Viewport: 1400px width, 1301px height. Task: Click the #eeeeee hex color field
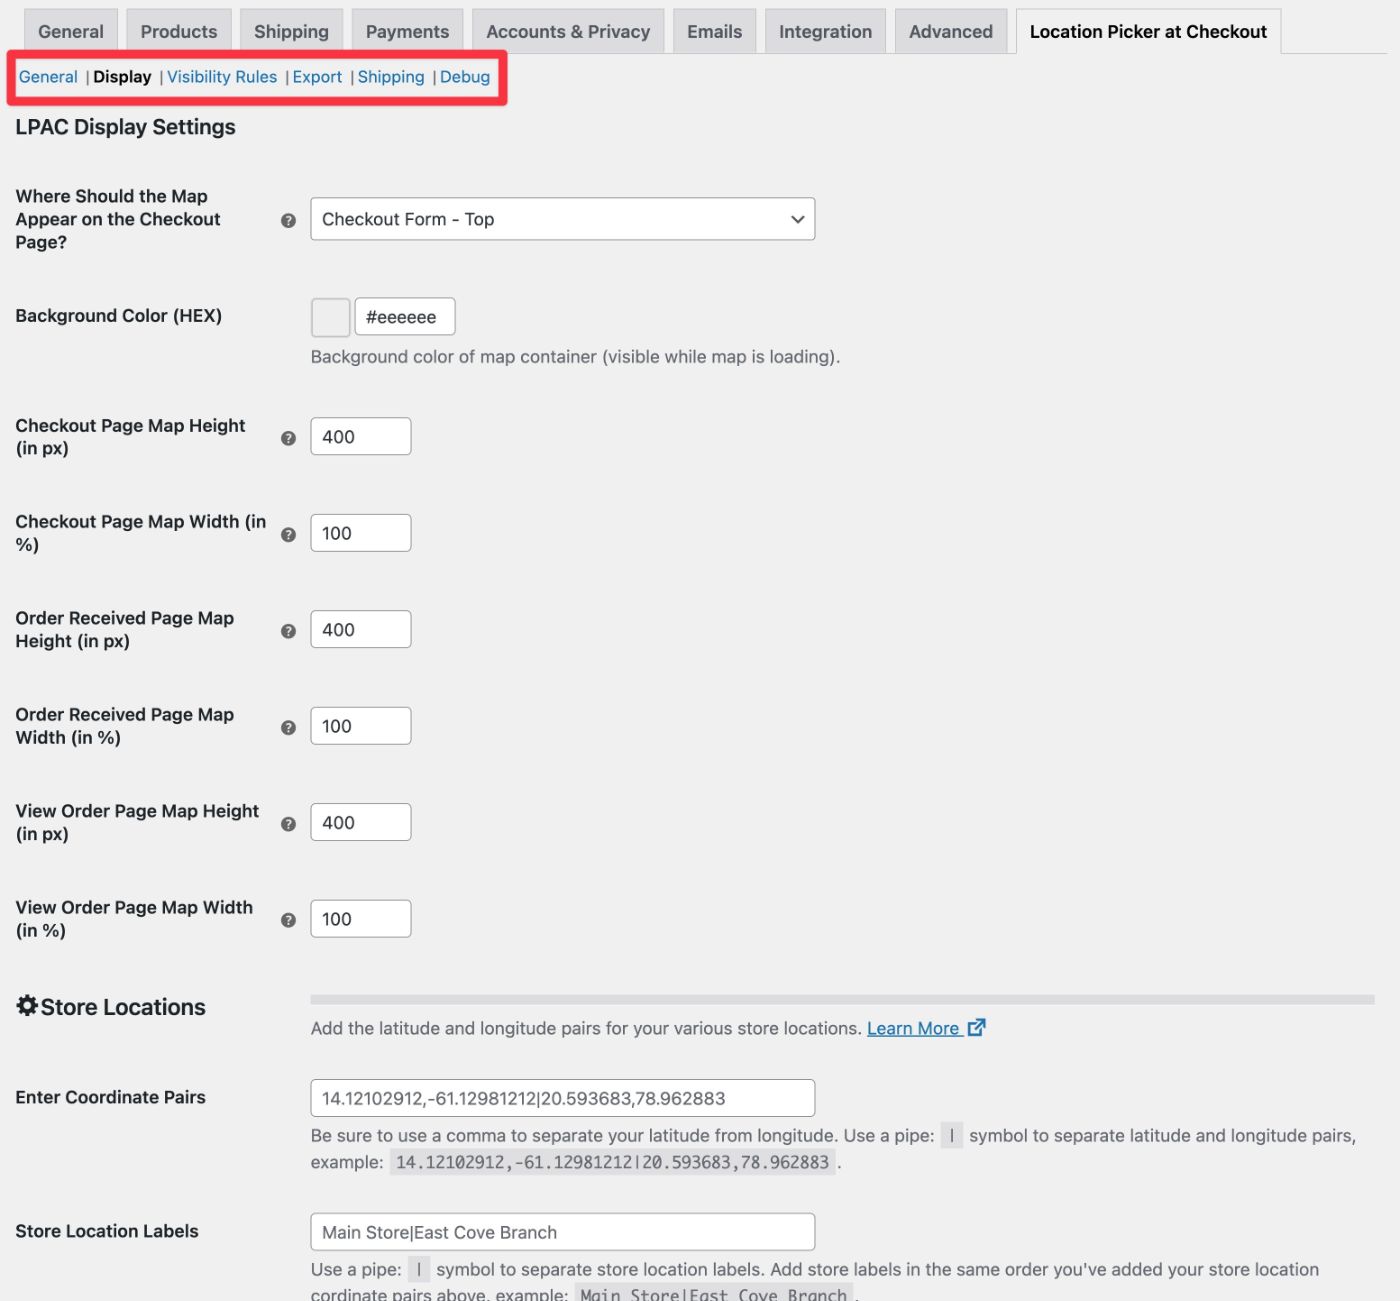coord(405,317)
